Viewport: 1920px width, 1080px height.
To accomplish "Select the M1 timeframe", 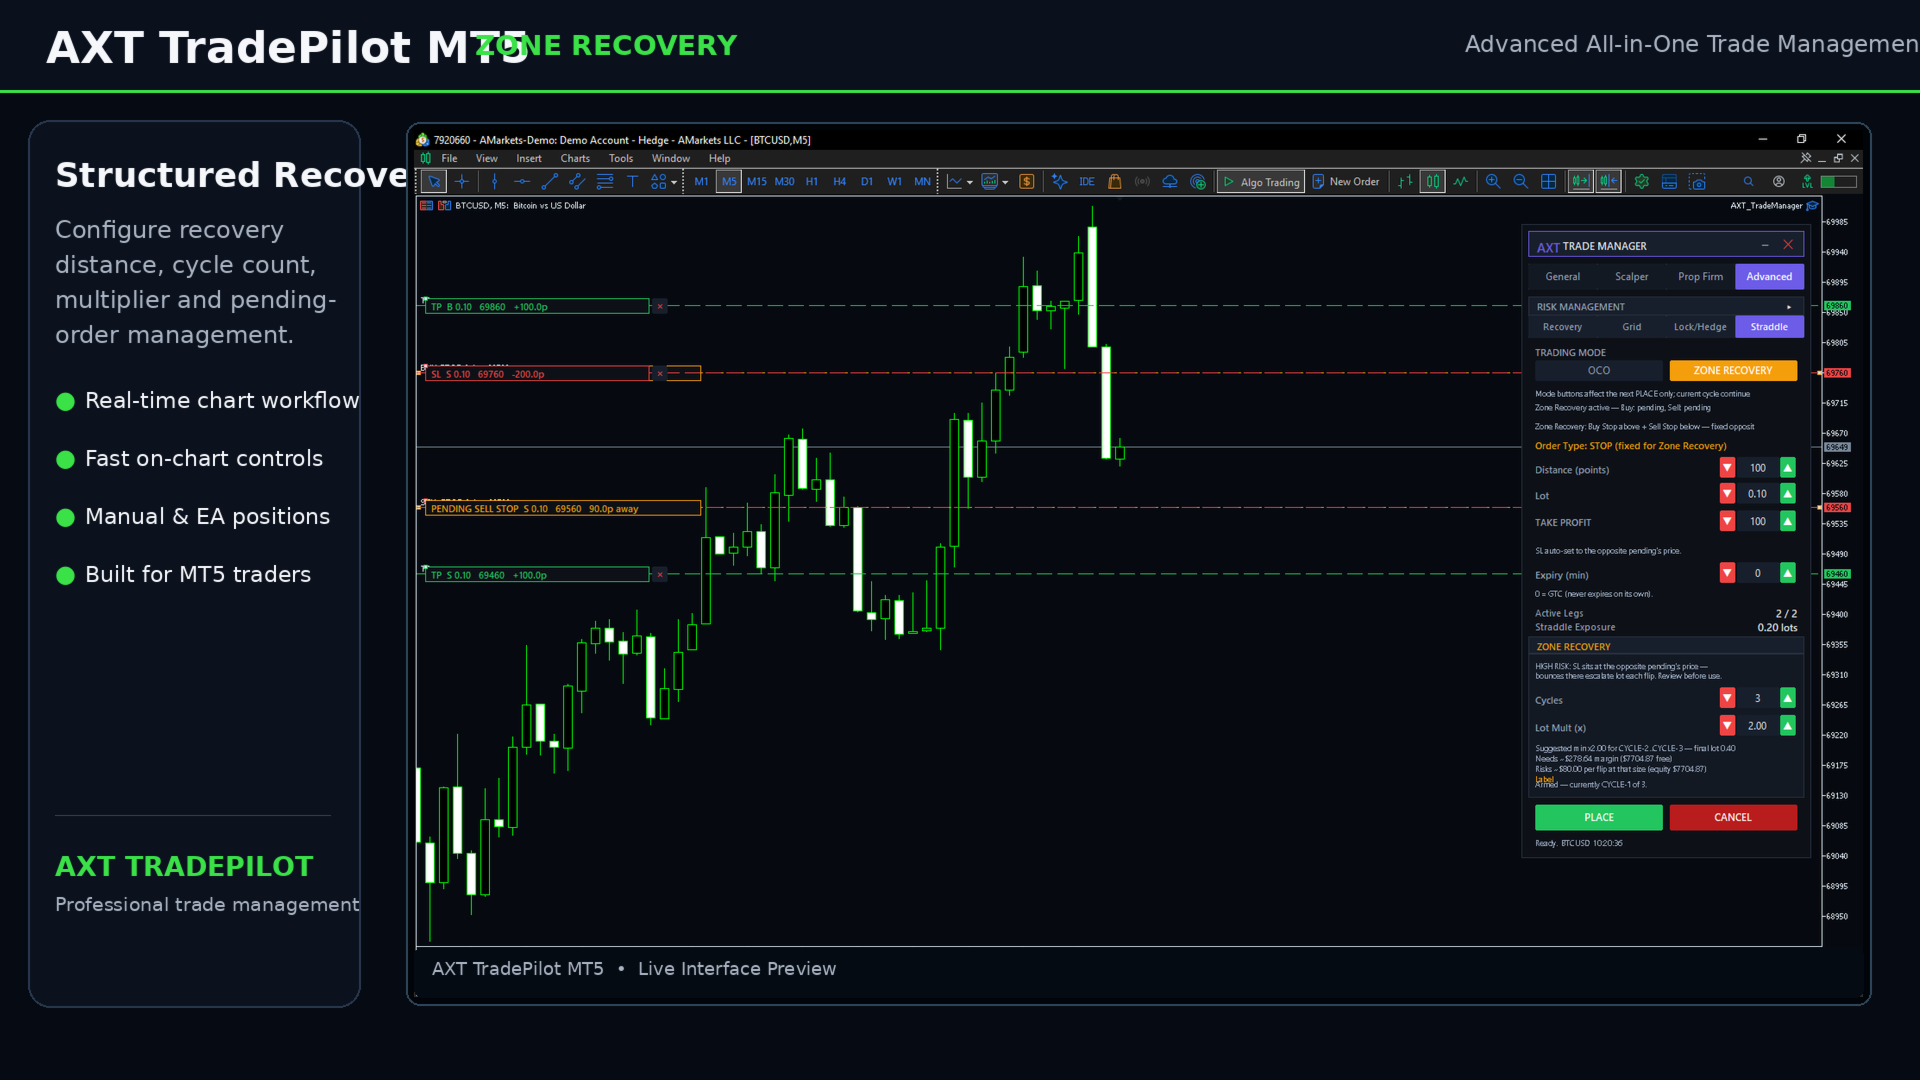I will tap(701, 182).
